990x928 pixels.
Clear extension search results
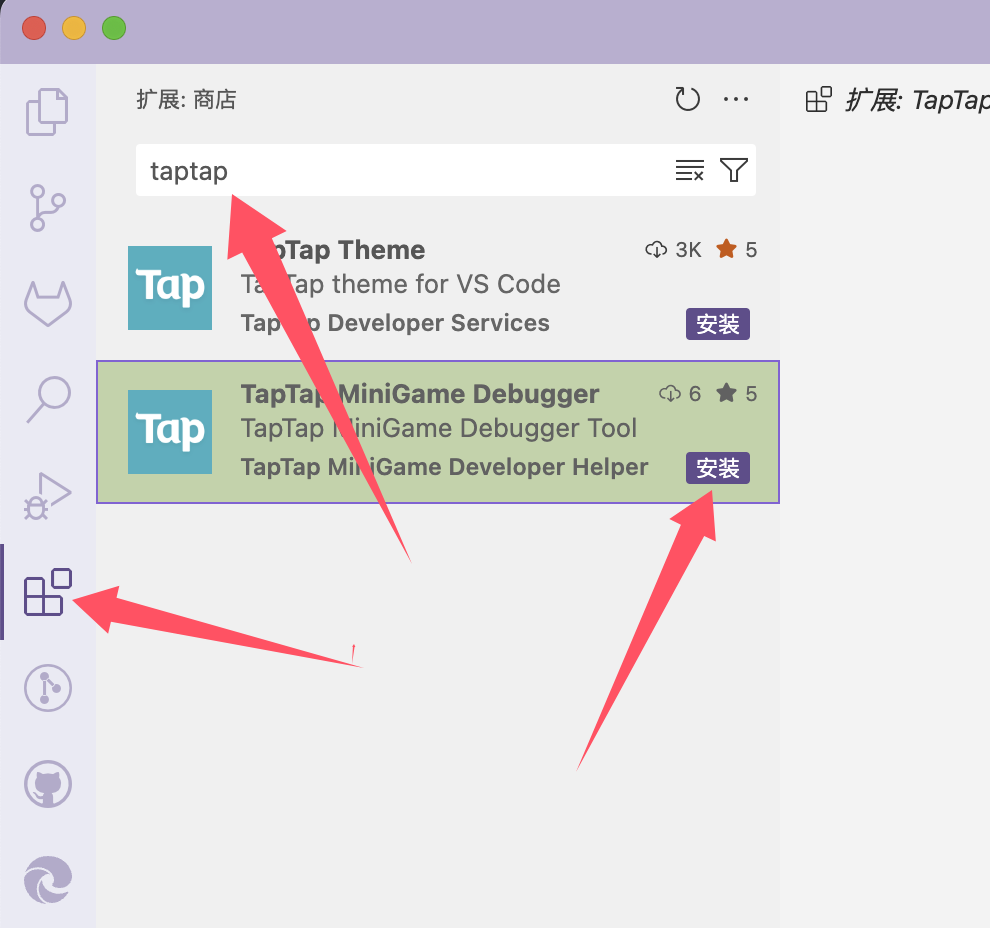(689, 170)
